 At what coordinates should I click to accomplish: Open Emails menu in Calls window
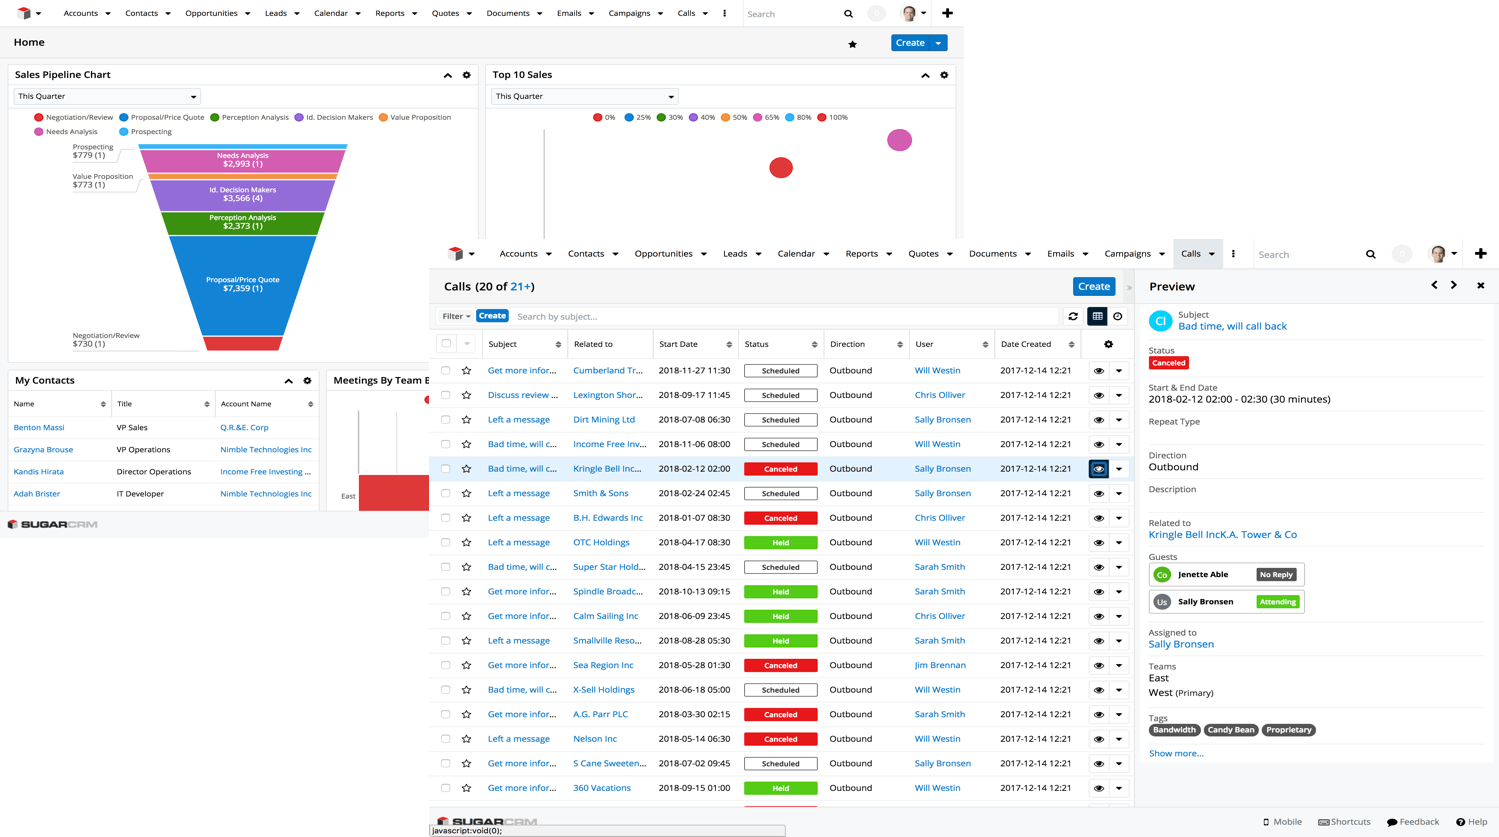pyautogui.click(x=1067, y=254)
